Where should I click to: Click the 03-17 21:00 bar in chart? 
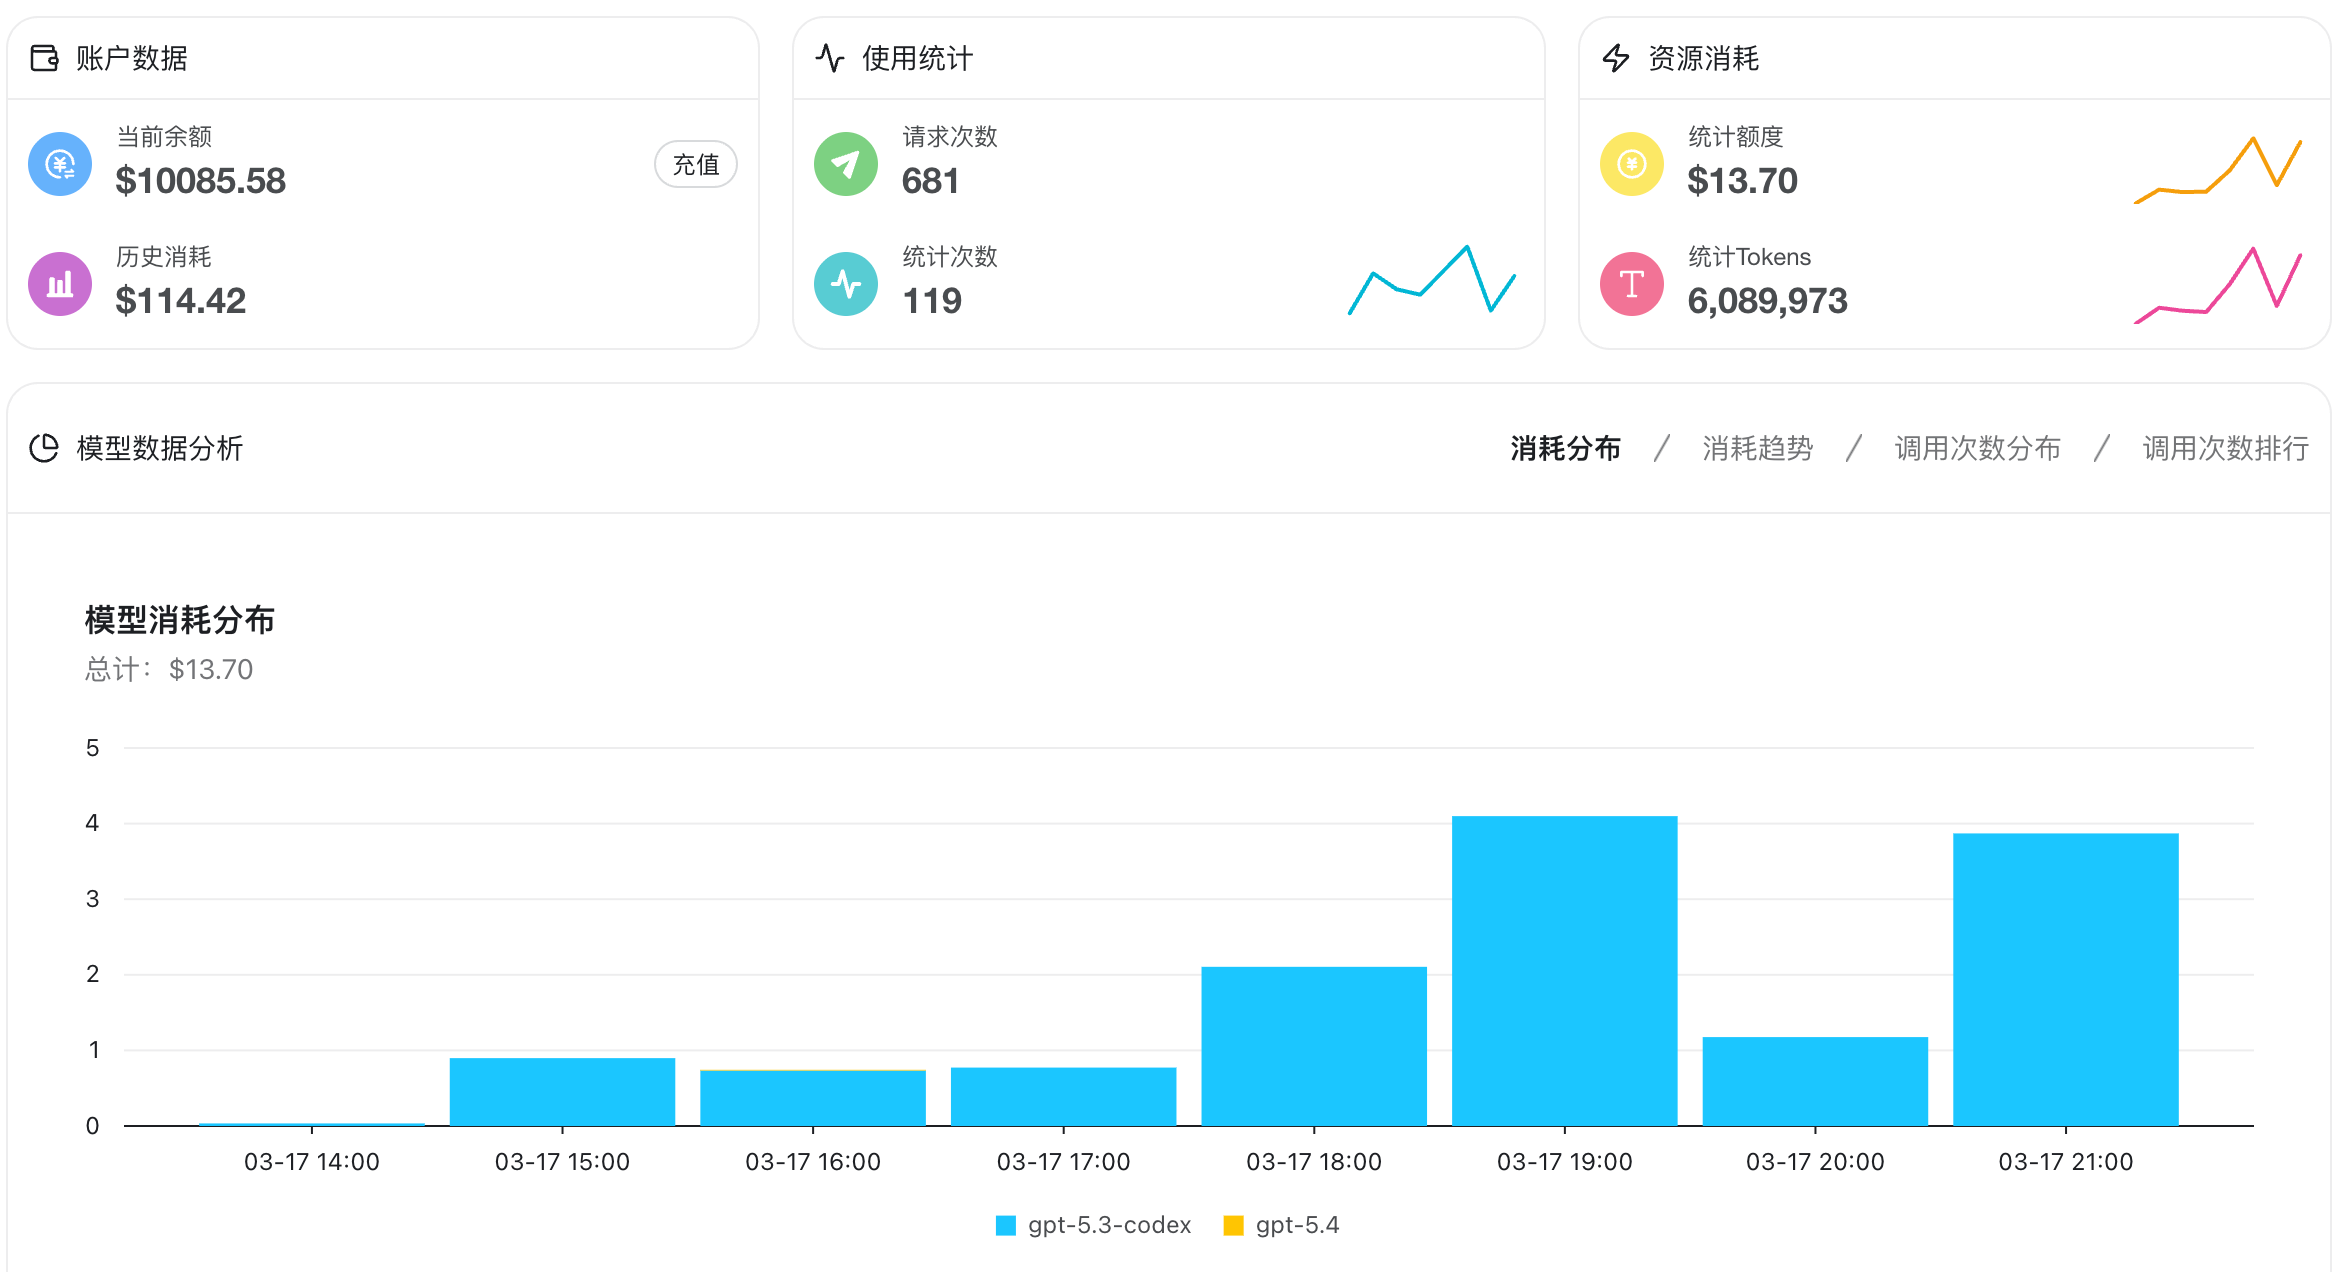tap(2065, 980)
